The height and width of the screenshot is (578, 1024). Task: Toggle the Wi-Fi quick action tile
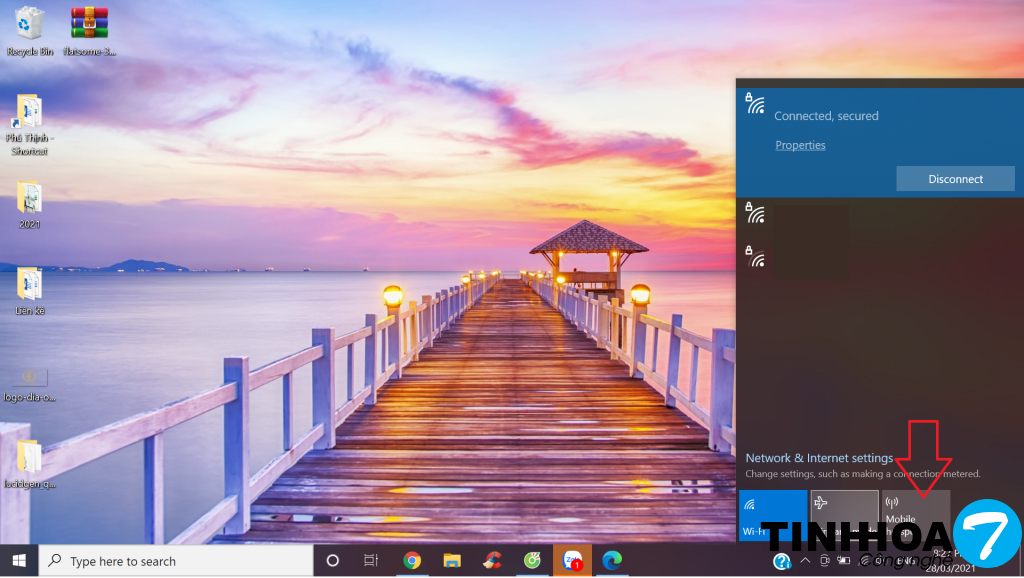click(772, 514)
